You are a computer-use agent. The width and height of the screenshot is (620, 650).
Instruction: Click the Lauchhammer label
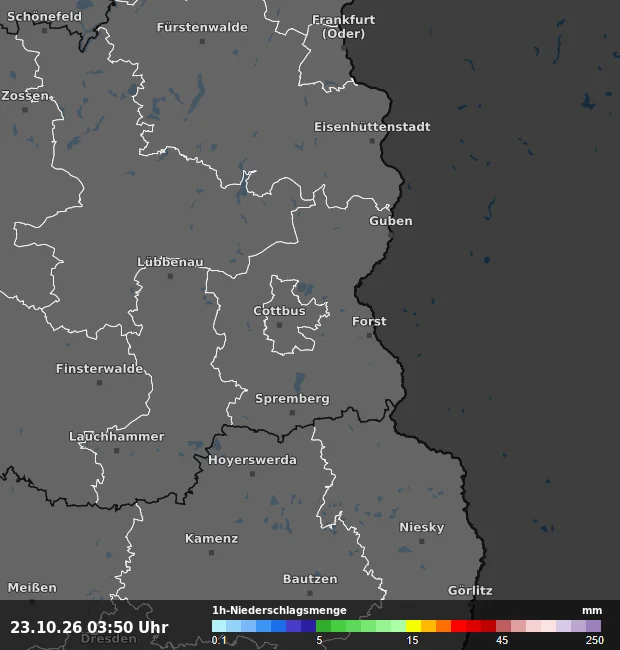tap(116, 437)
